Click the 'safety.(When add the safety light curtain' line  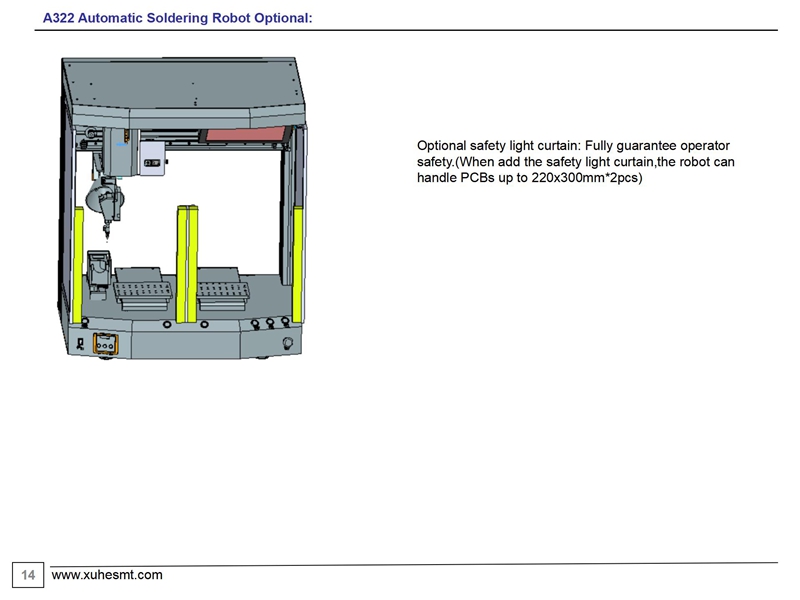[x=576, y=162]
